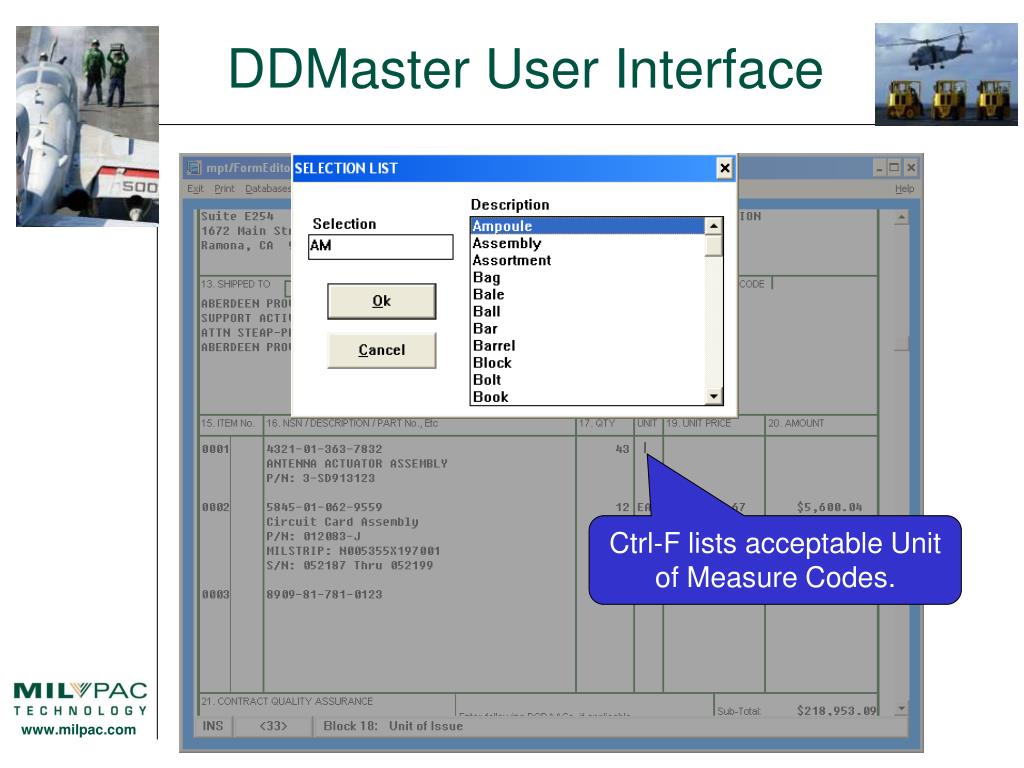The width and height of the screenshot is (1024, 768).
Task: Open the Help menu in FormEditor window
Action: [x=904, y=189]
